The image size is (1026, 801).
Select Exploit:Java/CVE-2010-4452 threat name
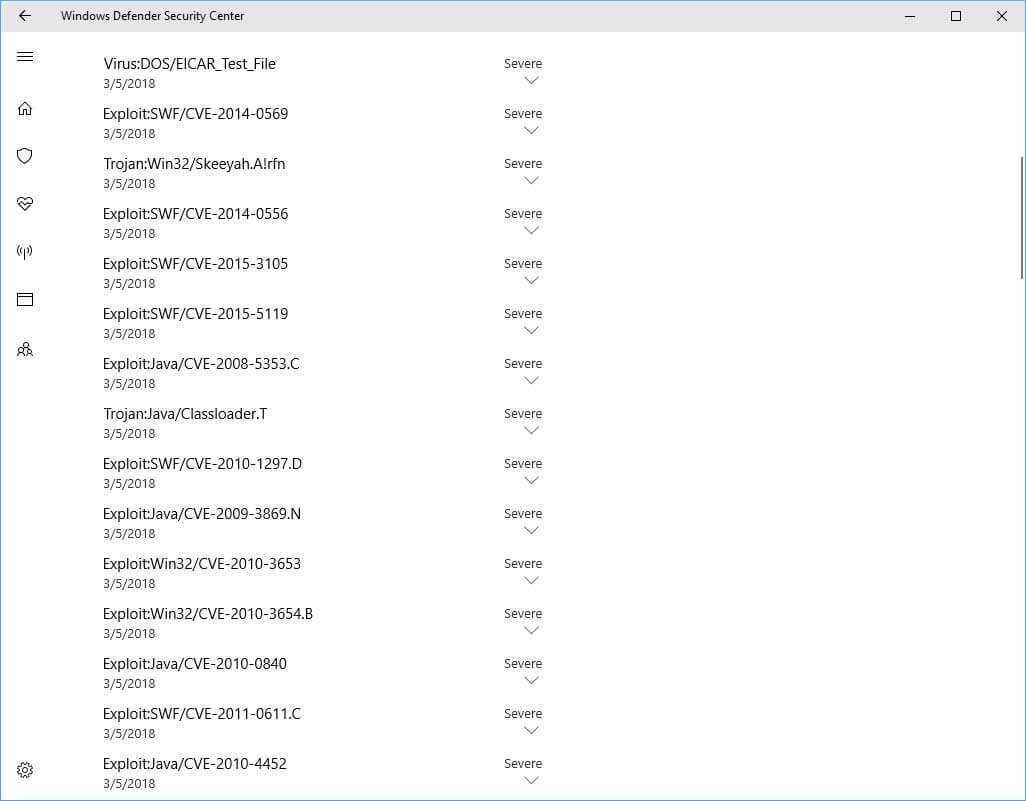195,764
